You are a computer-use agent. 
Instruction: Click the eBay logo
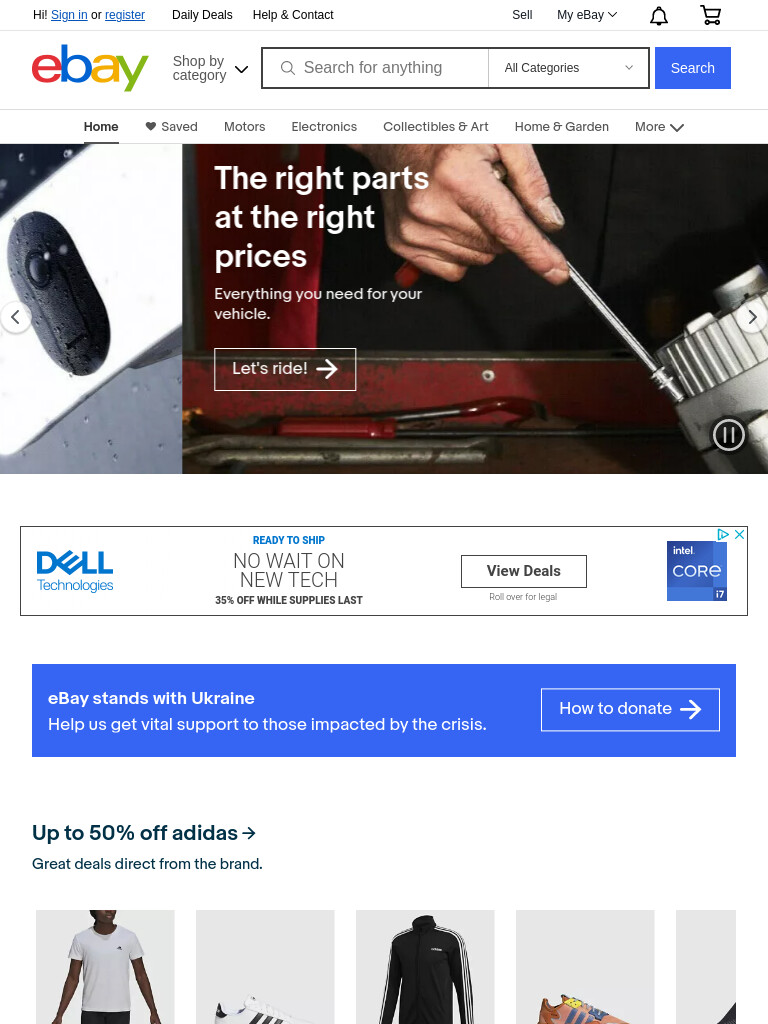click(90, 68)
